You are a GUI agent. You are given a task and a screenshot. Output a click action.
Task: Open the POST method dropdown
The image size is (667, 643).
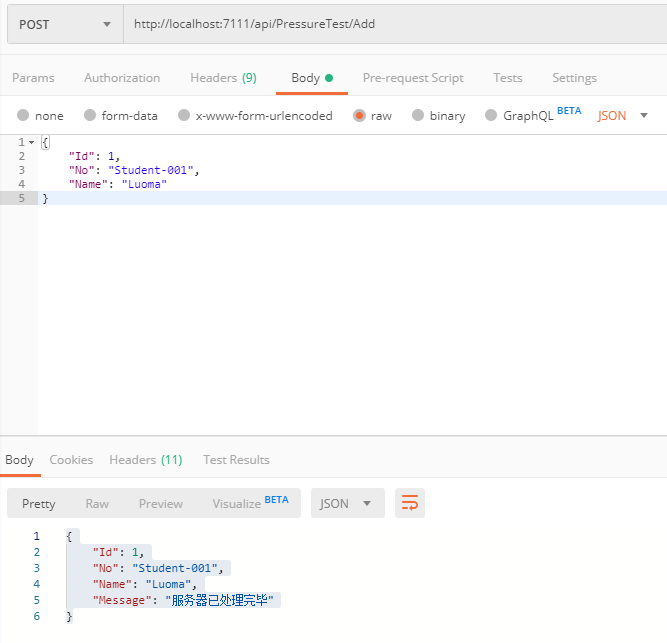coord(65,24)
